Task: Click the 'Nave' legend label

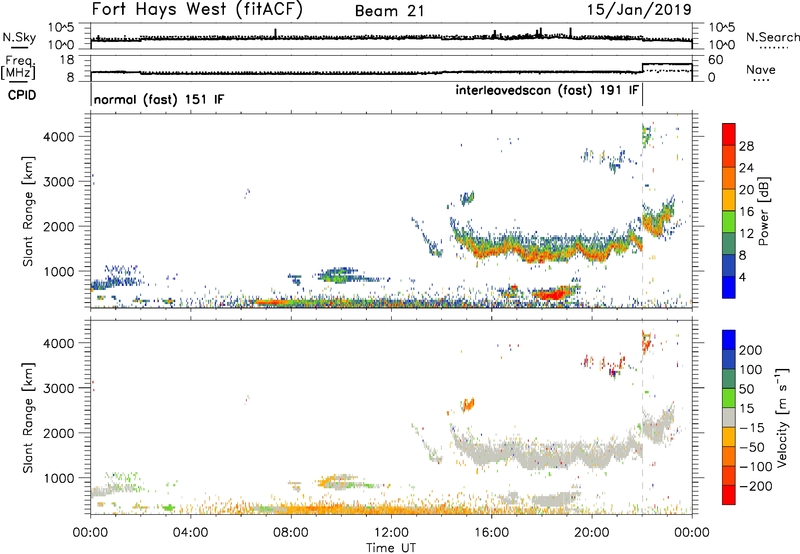Action: 761,69
